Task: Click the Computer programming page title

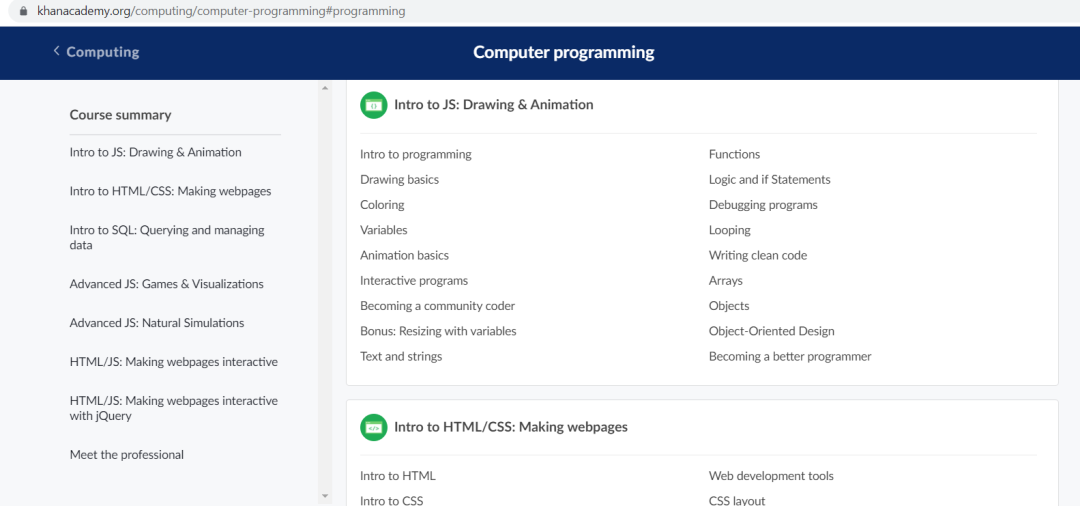Action: click(x=563, y=52)
